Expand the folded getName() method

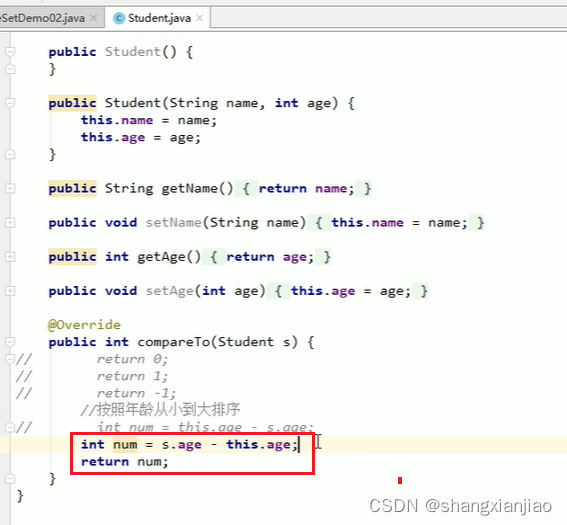[x=10, y=188]
